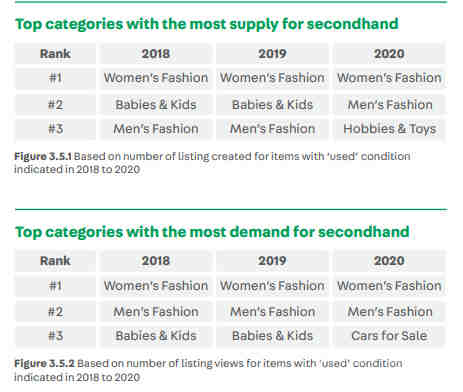463x392 pixels.
Task: Select Rank header in demand table
Action: 55,261
